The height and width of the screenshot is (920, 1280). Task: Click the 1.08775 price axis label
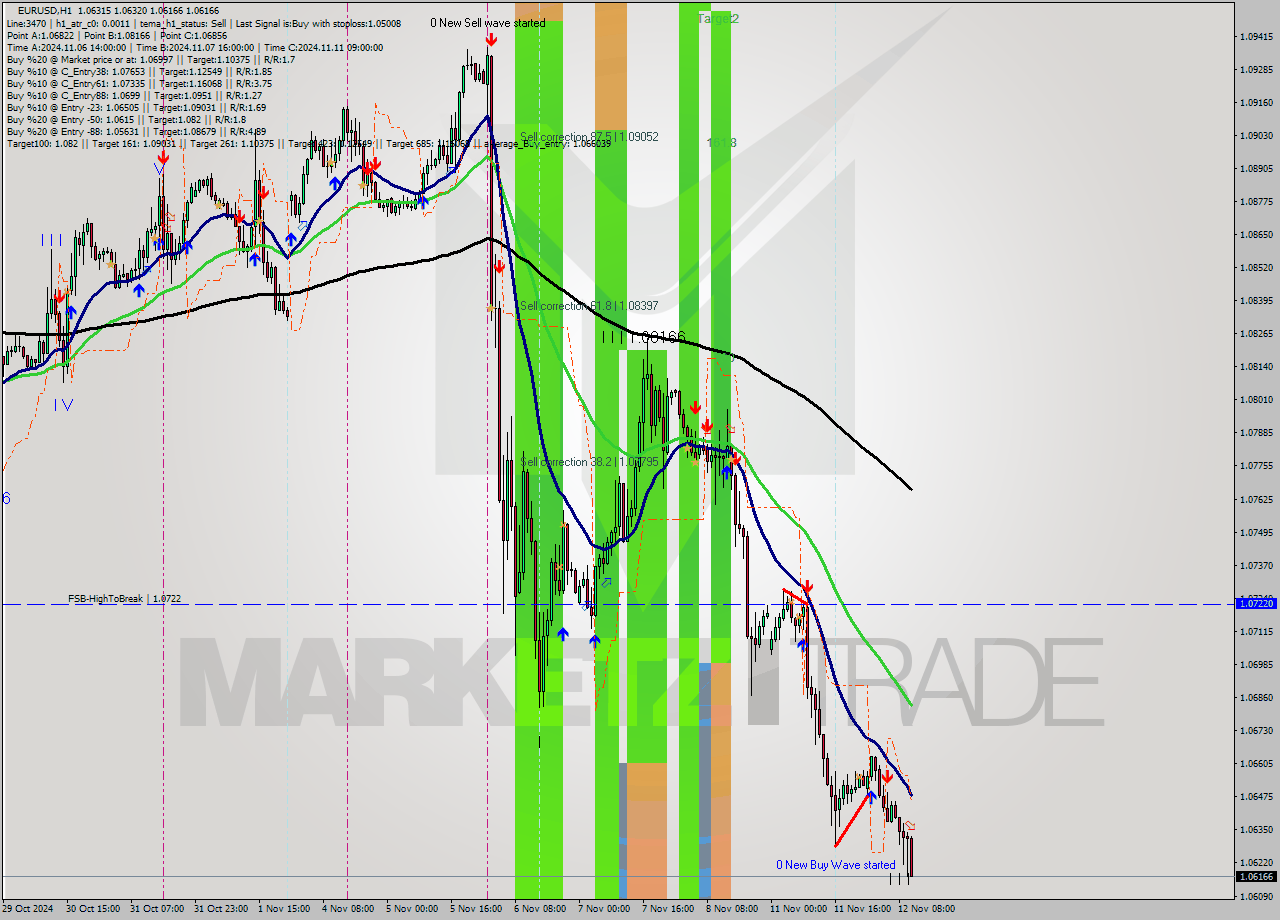coord(1256,201)
